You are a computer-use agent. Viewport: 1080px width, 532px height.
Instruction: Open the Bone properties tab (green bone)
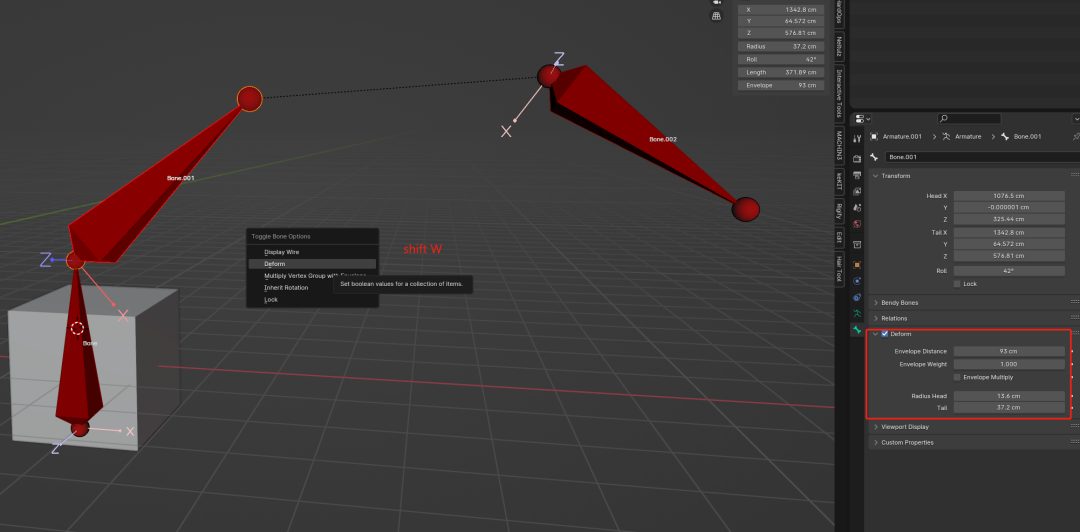(857, 330)
